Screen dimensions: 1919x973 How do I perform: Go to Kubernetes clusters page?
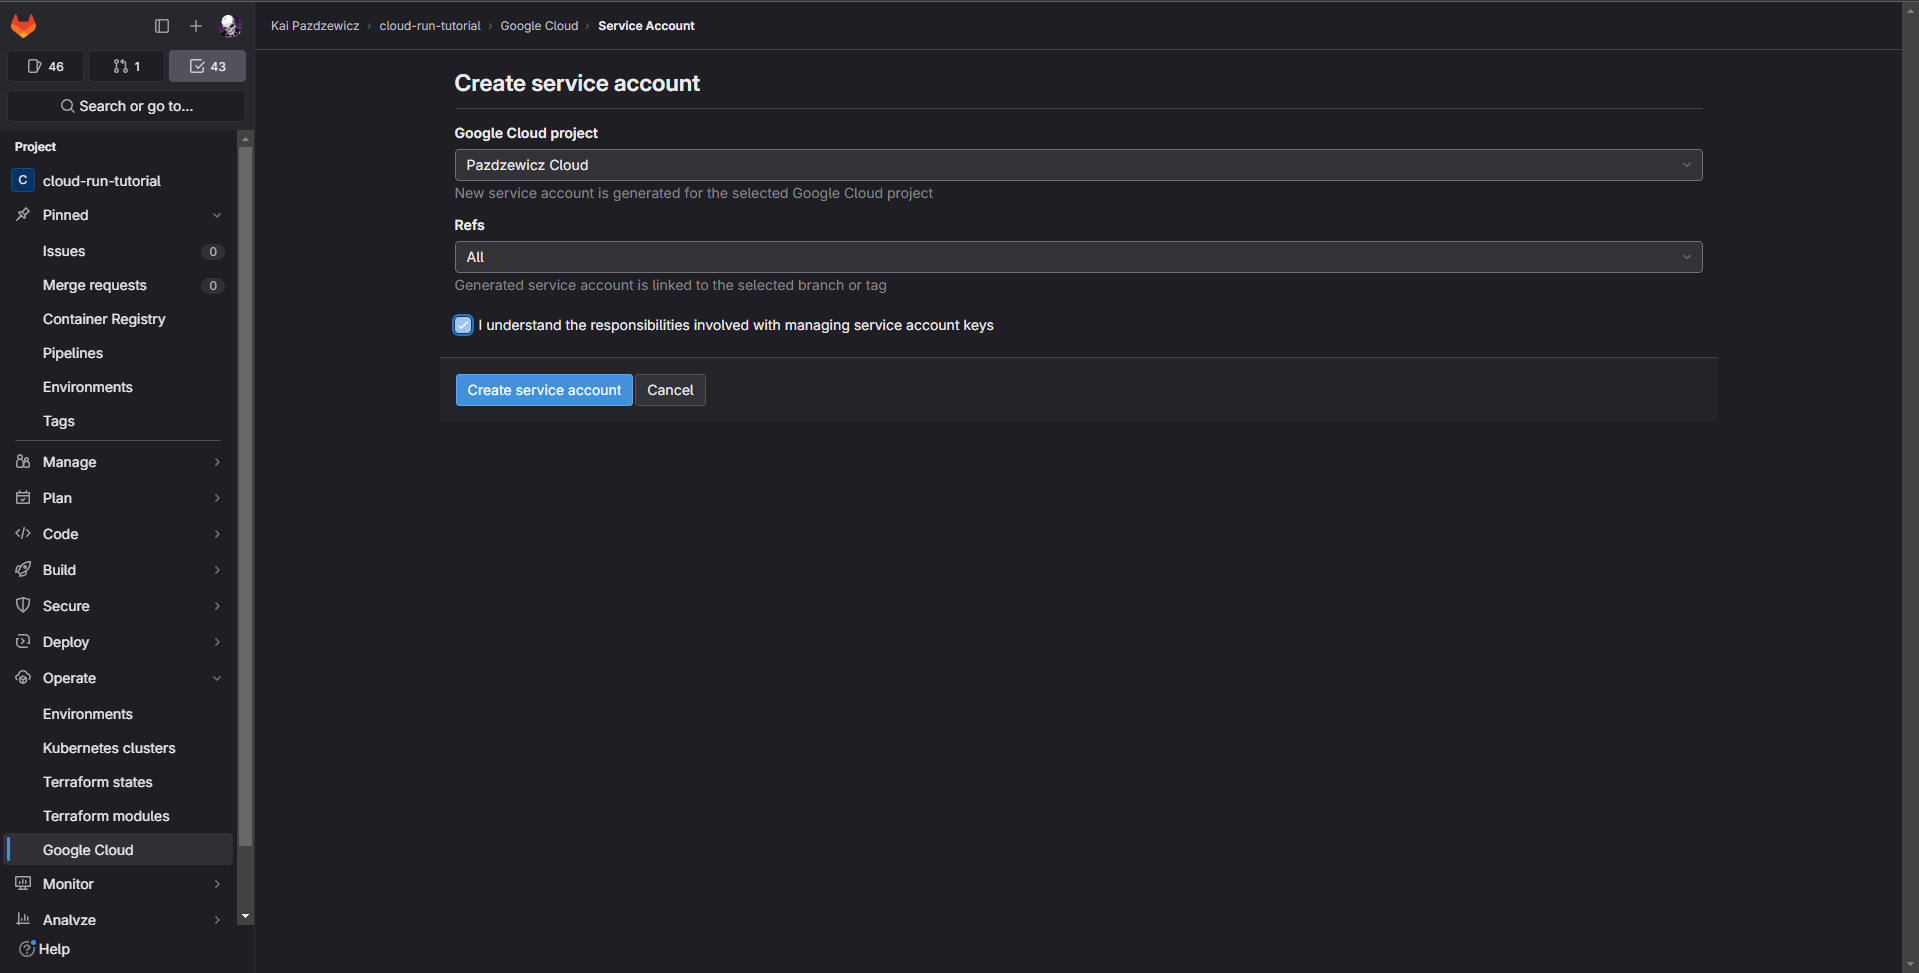click(x=109, y=748)
